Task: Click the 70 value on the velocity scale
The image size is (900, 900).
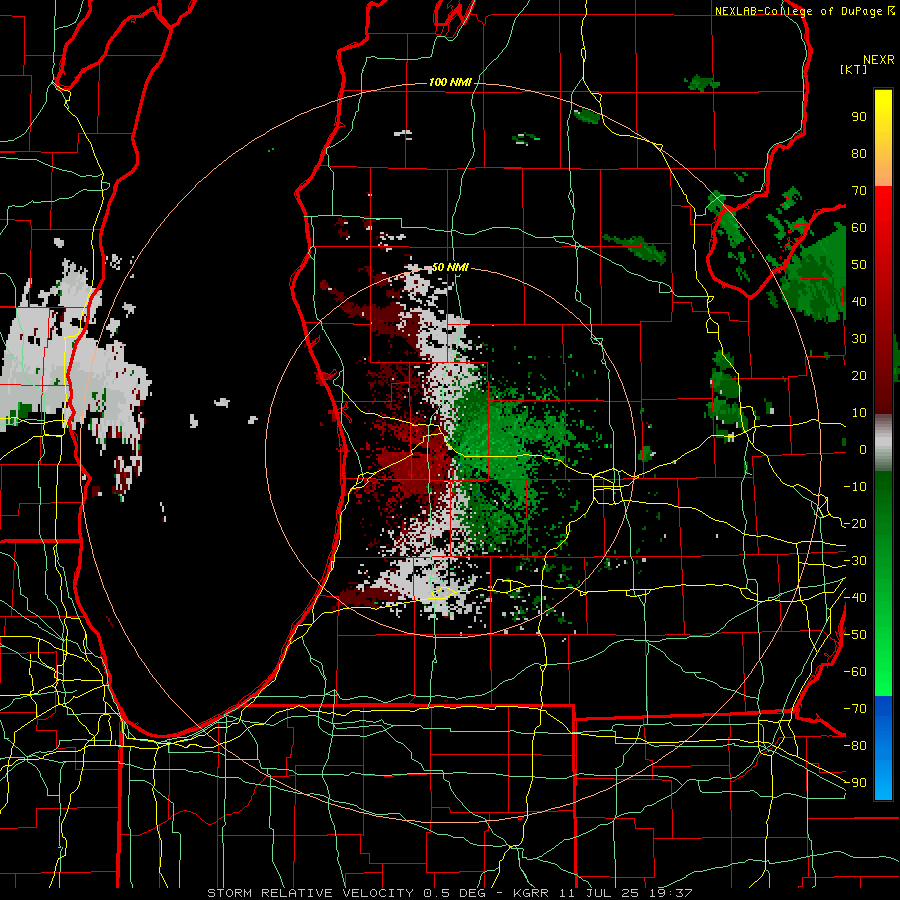Action: (x=859, y=191)
